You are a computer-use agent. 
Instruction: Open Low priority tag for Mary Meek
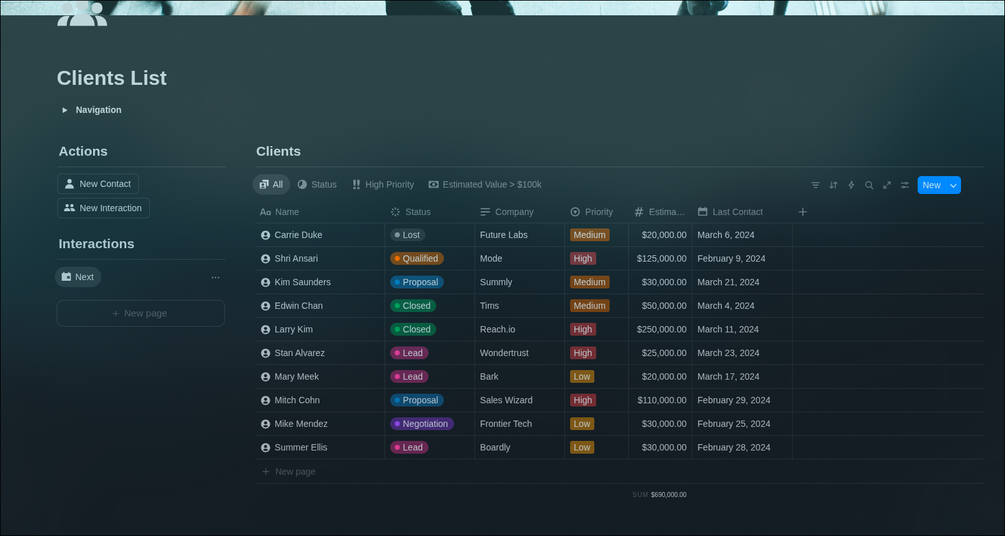tap(582, 377)
